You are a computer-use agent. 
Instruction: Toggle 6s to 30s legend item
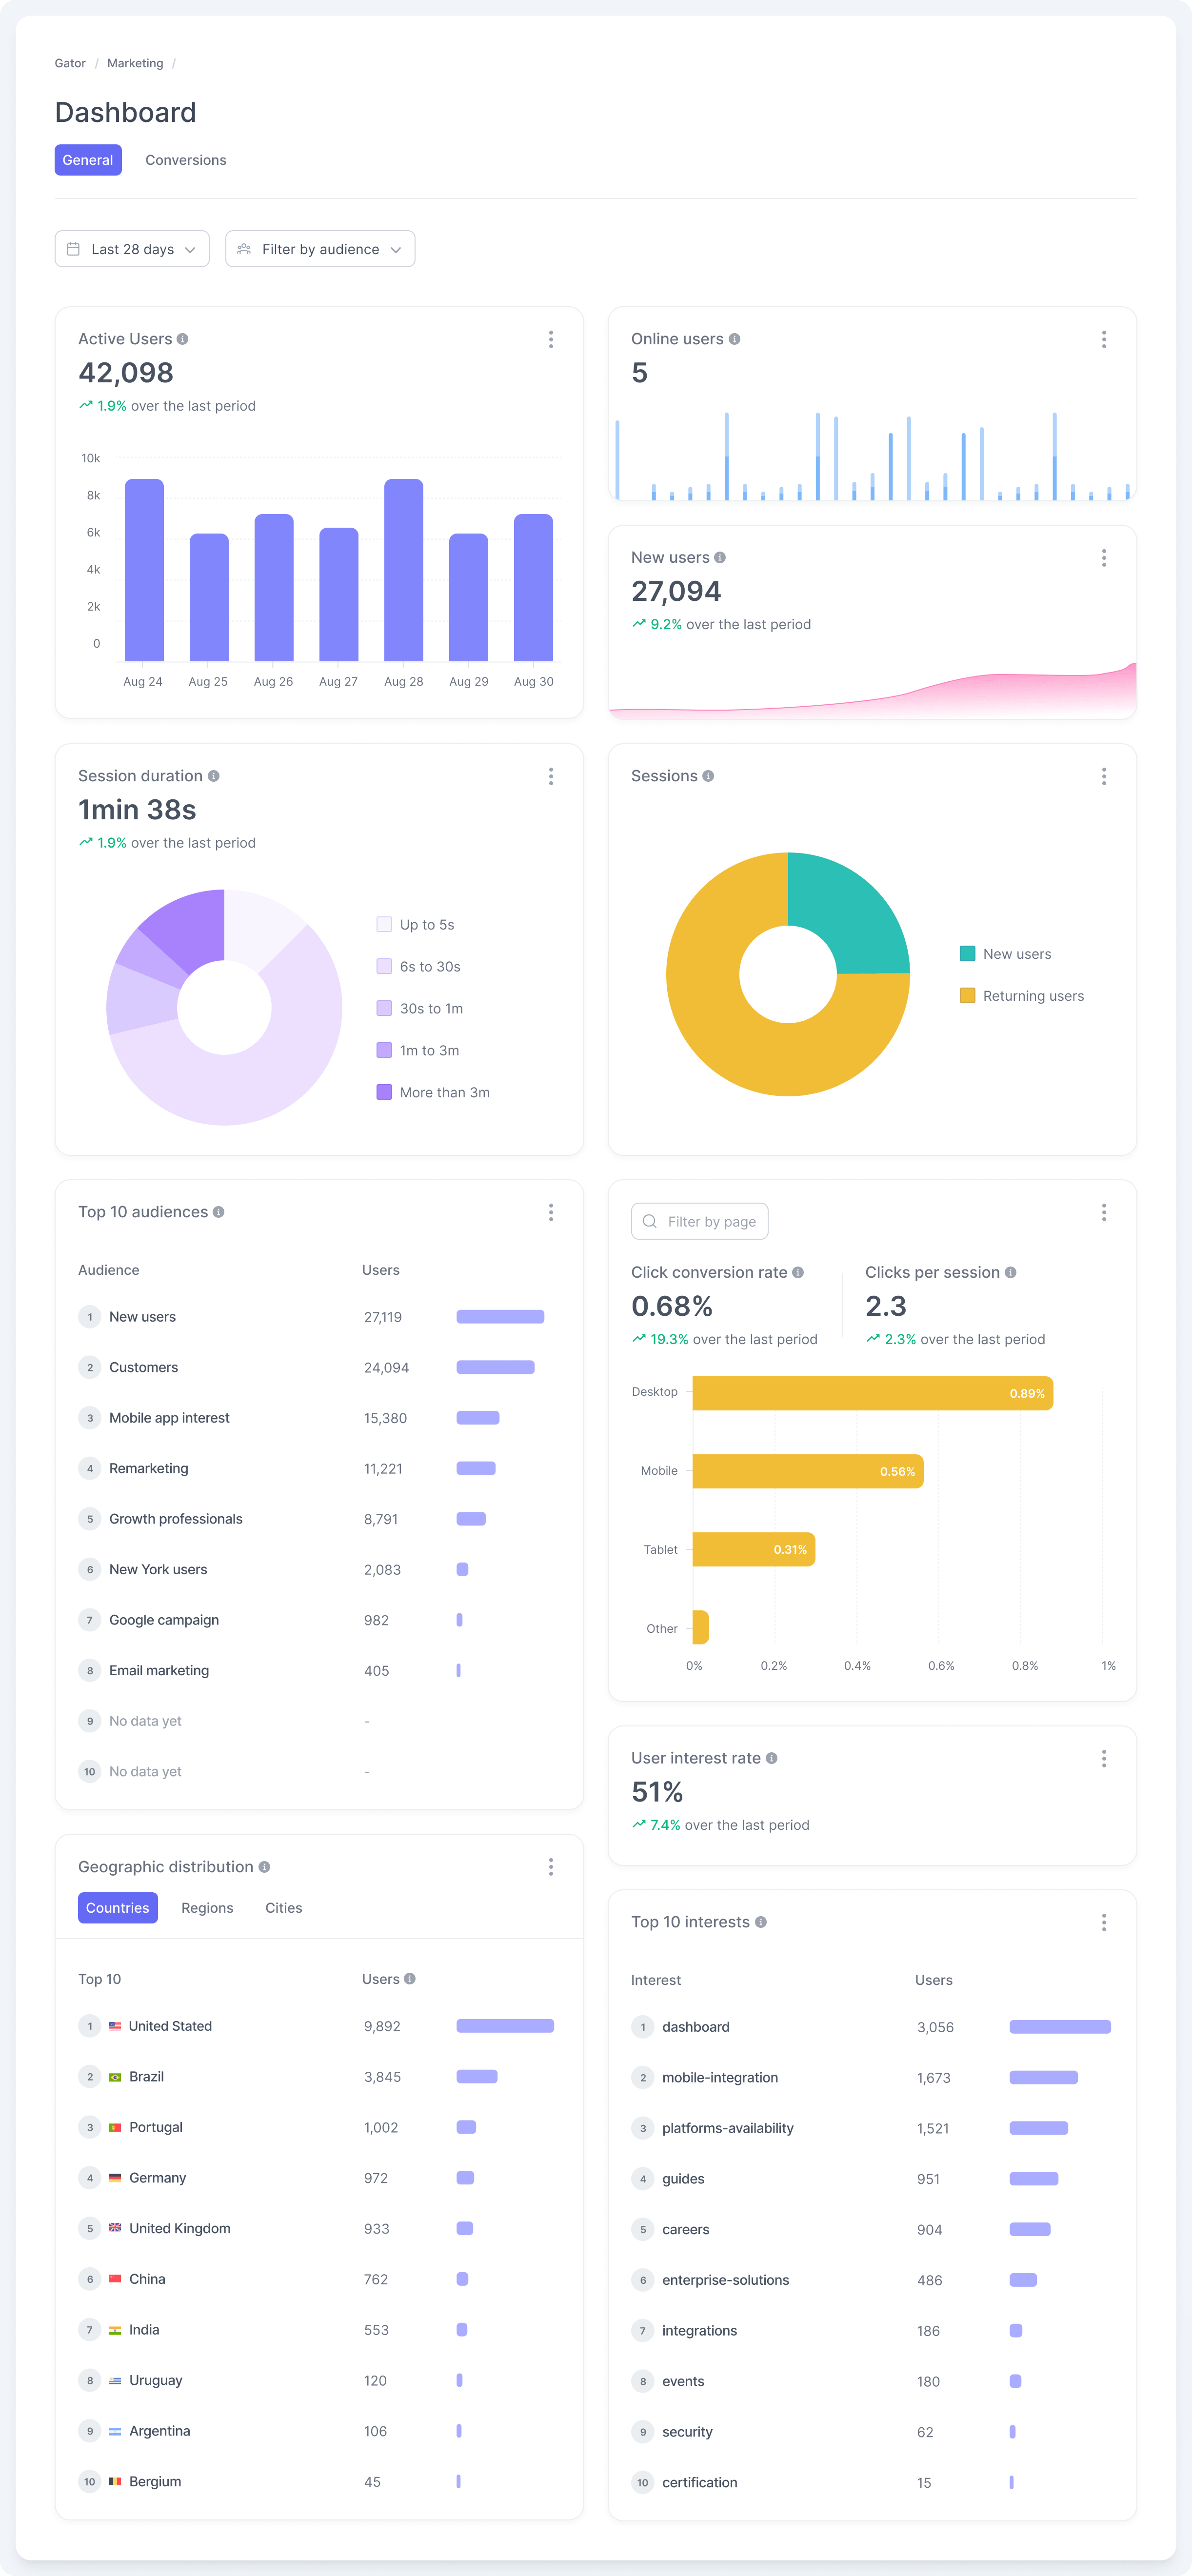[x=418, y=967]
